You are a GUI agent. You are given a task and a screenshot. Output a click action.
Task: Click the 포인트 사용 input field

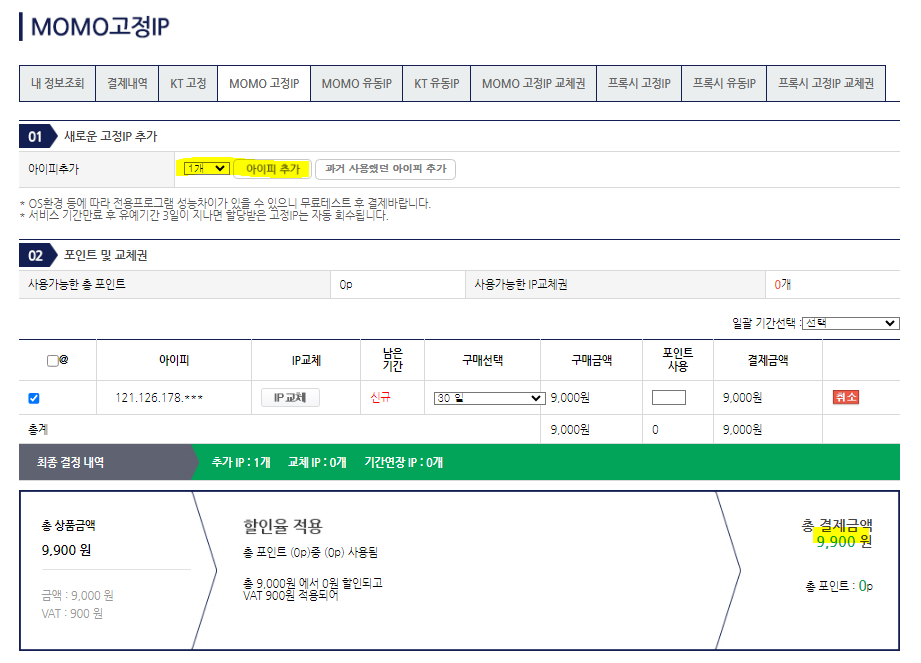tap(668, 398)
